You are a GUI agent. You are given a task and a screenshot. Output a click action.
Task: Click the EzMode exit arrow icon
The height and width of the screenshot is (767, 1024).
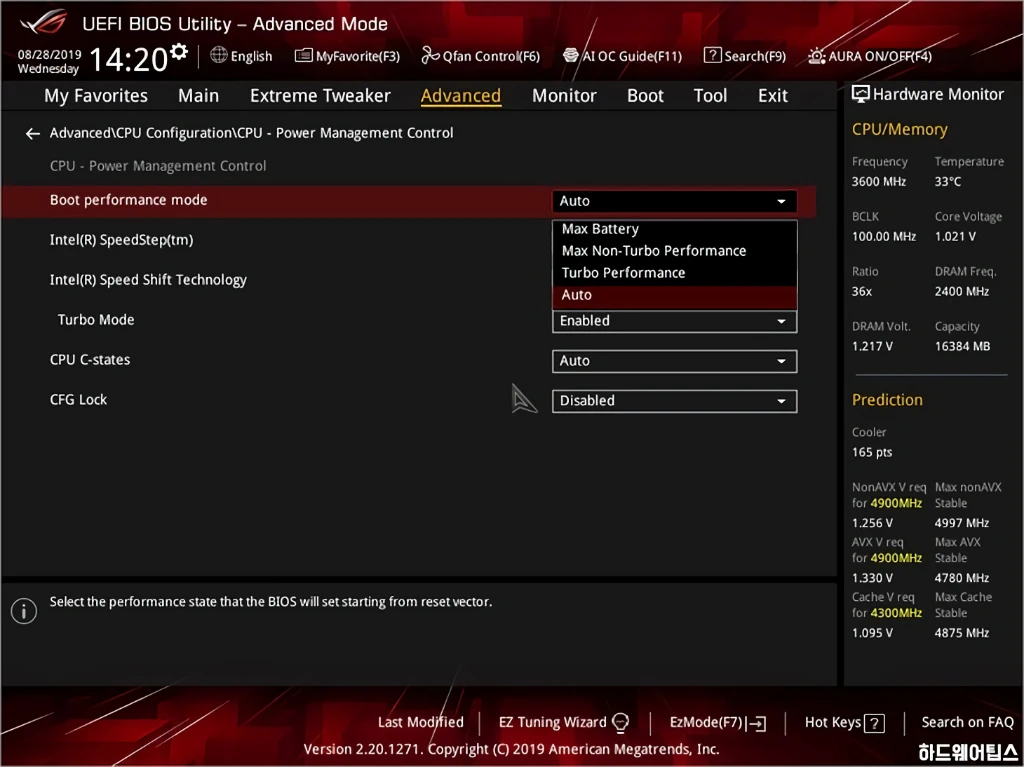click(757, 723)
